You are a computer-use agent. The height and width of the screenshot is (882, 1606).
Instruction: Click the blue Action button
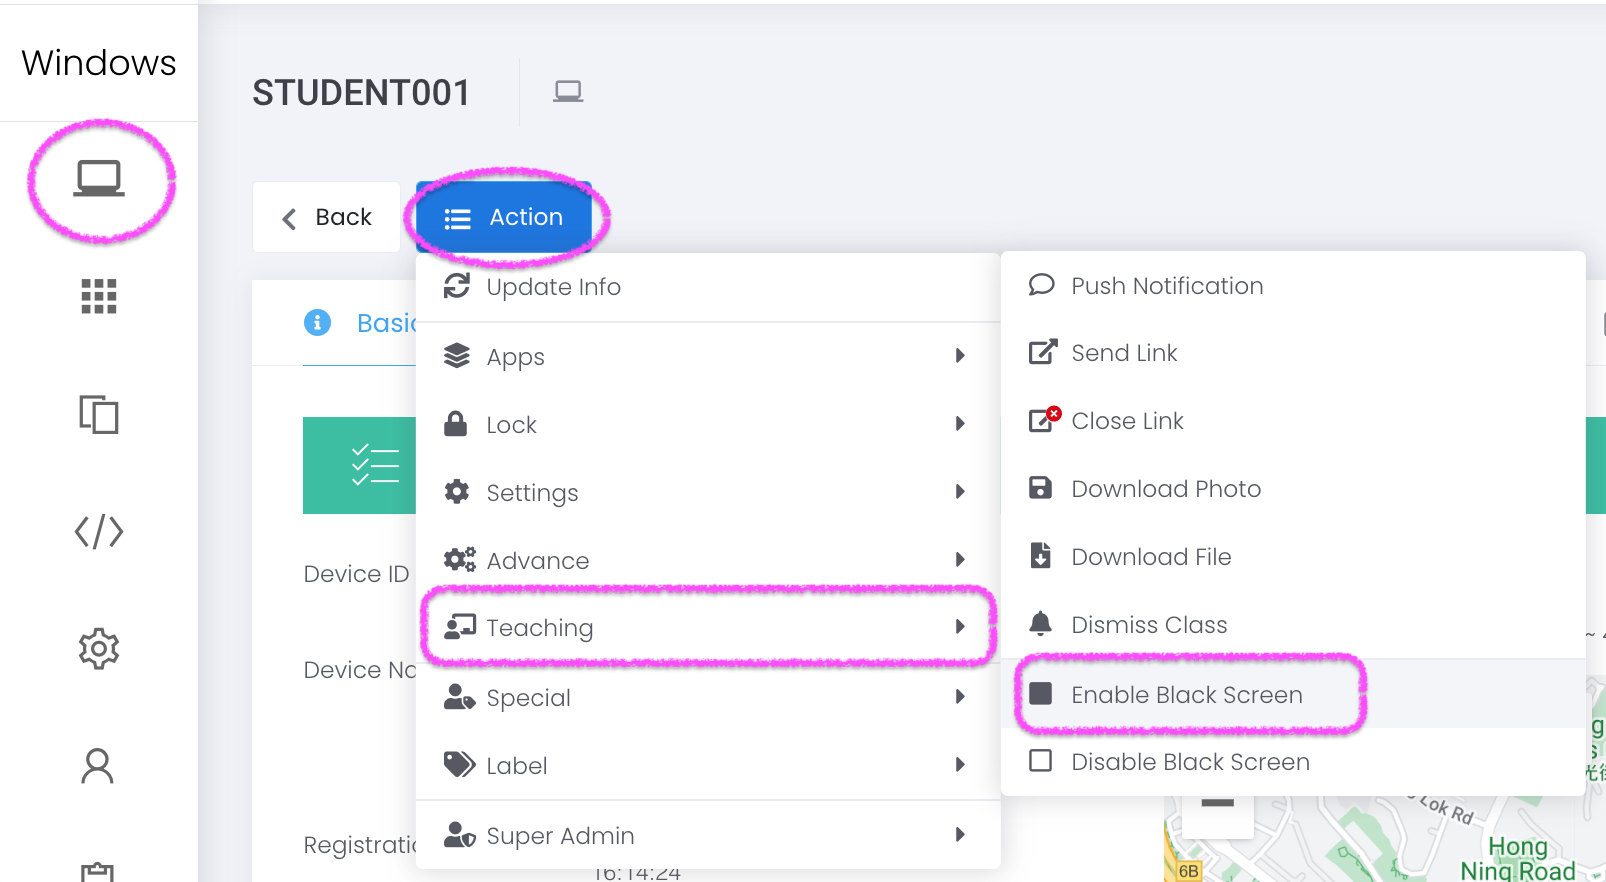point(504,217)
